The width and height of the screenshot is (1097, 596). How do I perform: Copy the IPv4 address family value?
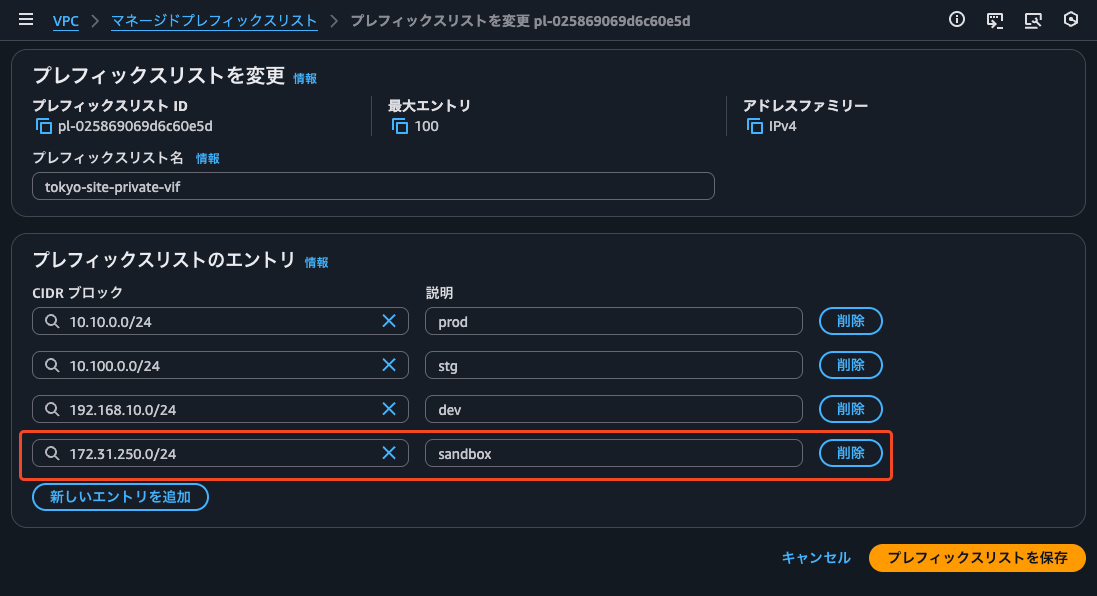754,126
